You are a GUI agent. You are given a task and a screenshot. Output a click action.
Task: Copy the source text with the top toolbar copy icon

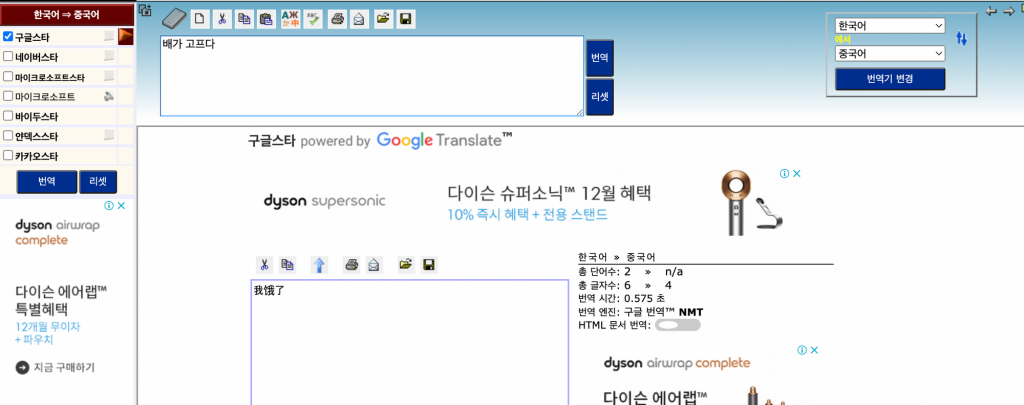(x=244, y=20)
